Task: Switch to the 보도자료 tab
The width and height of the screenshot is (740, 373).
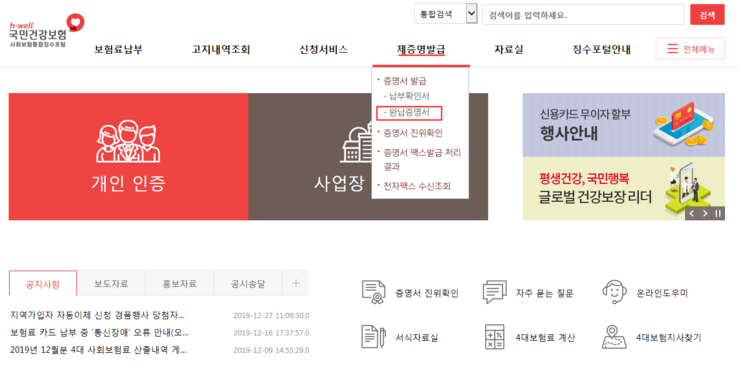Action: (111, 284)
